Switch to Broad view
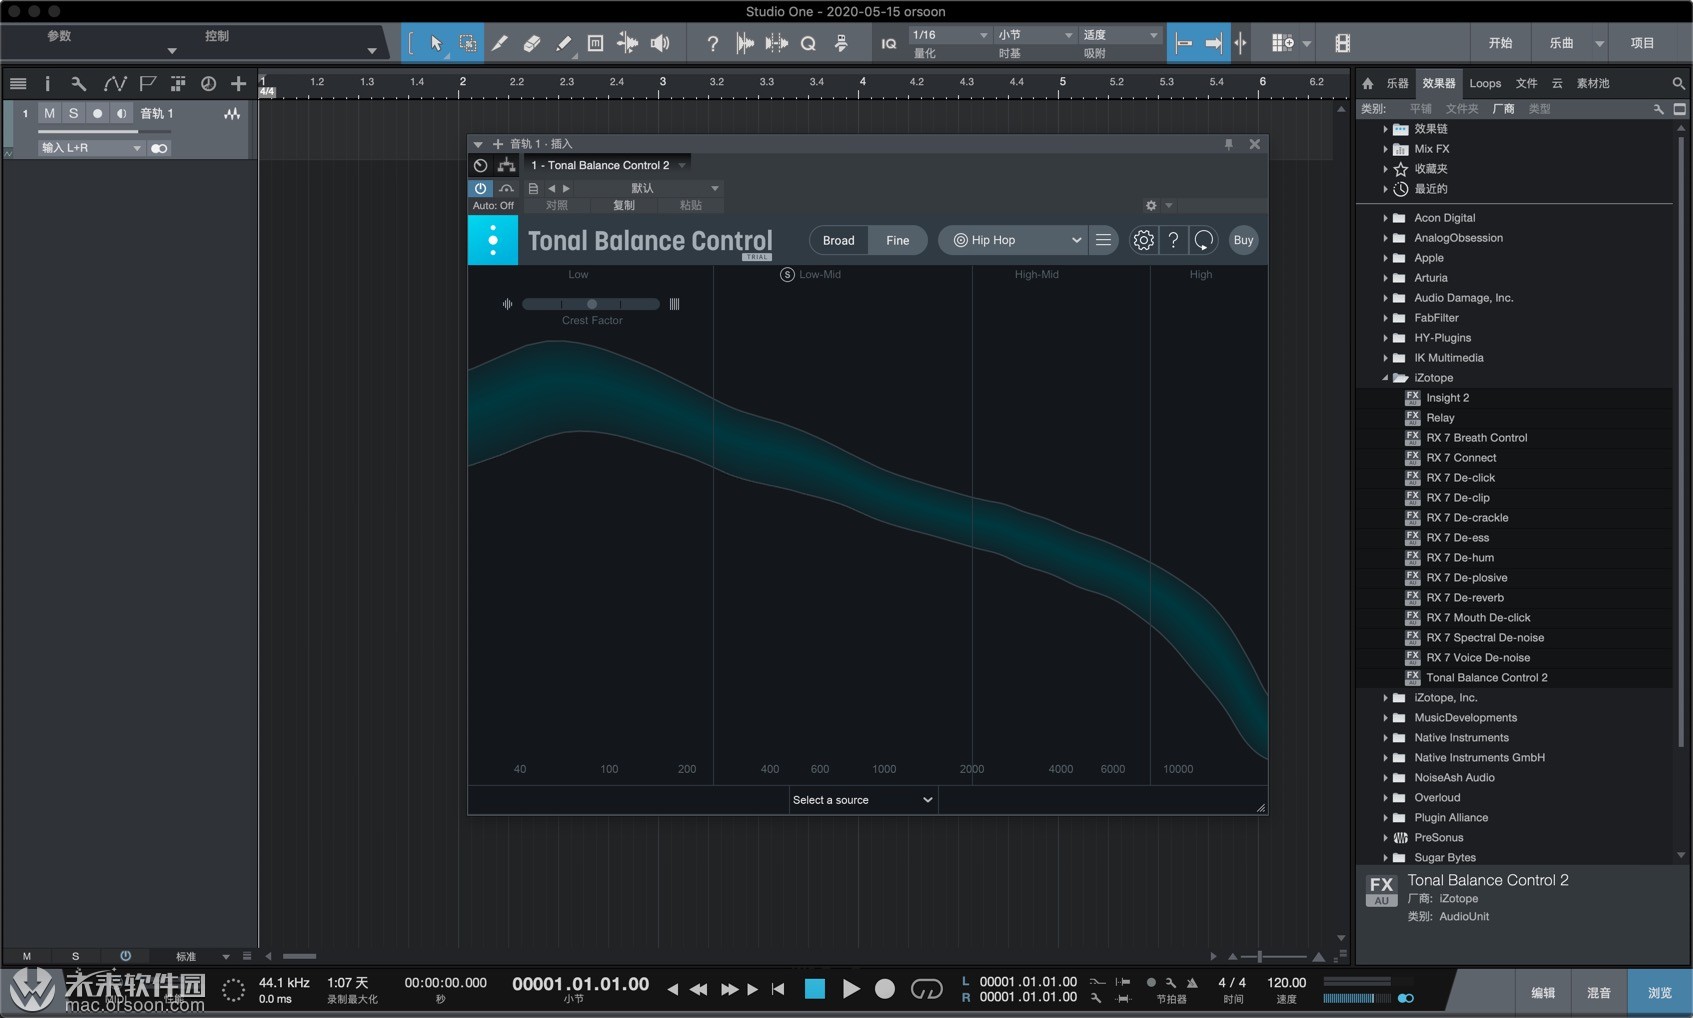Screen dimensions: 1693x1018 838,240
